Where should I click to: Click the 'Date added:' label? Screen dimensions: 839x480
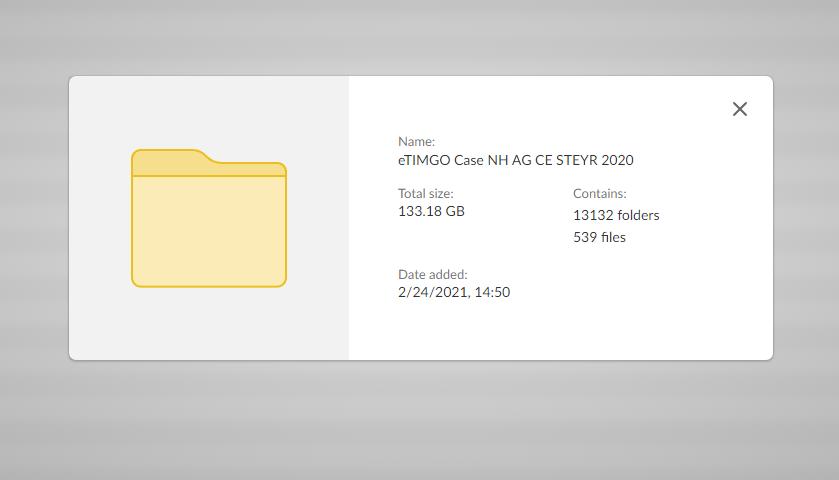432,275
